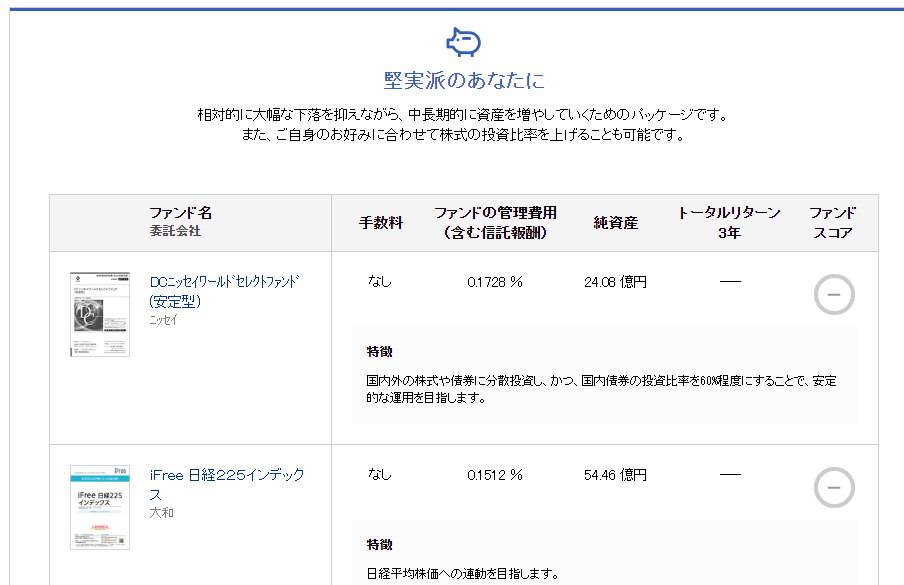Screen dimensions: 904x585
Task: Click 大和 company name under iFree fund
Action: pos(161,512)
